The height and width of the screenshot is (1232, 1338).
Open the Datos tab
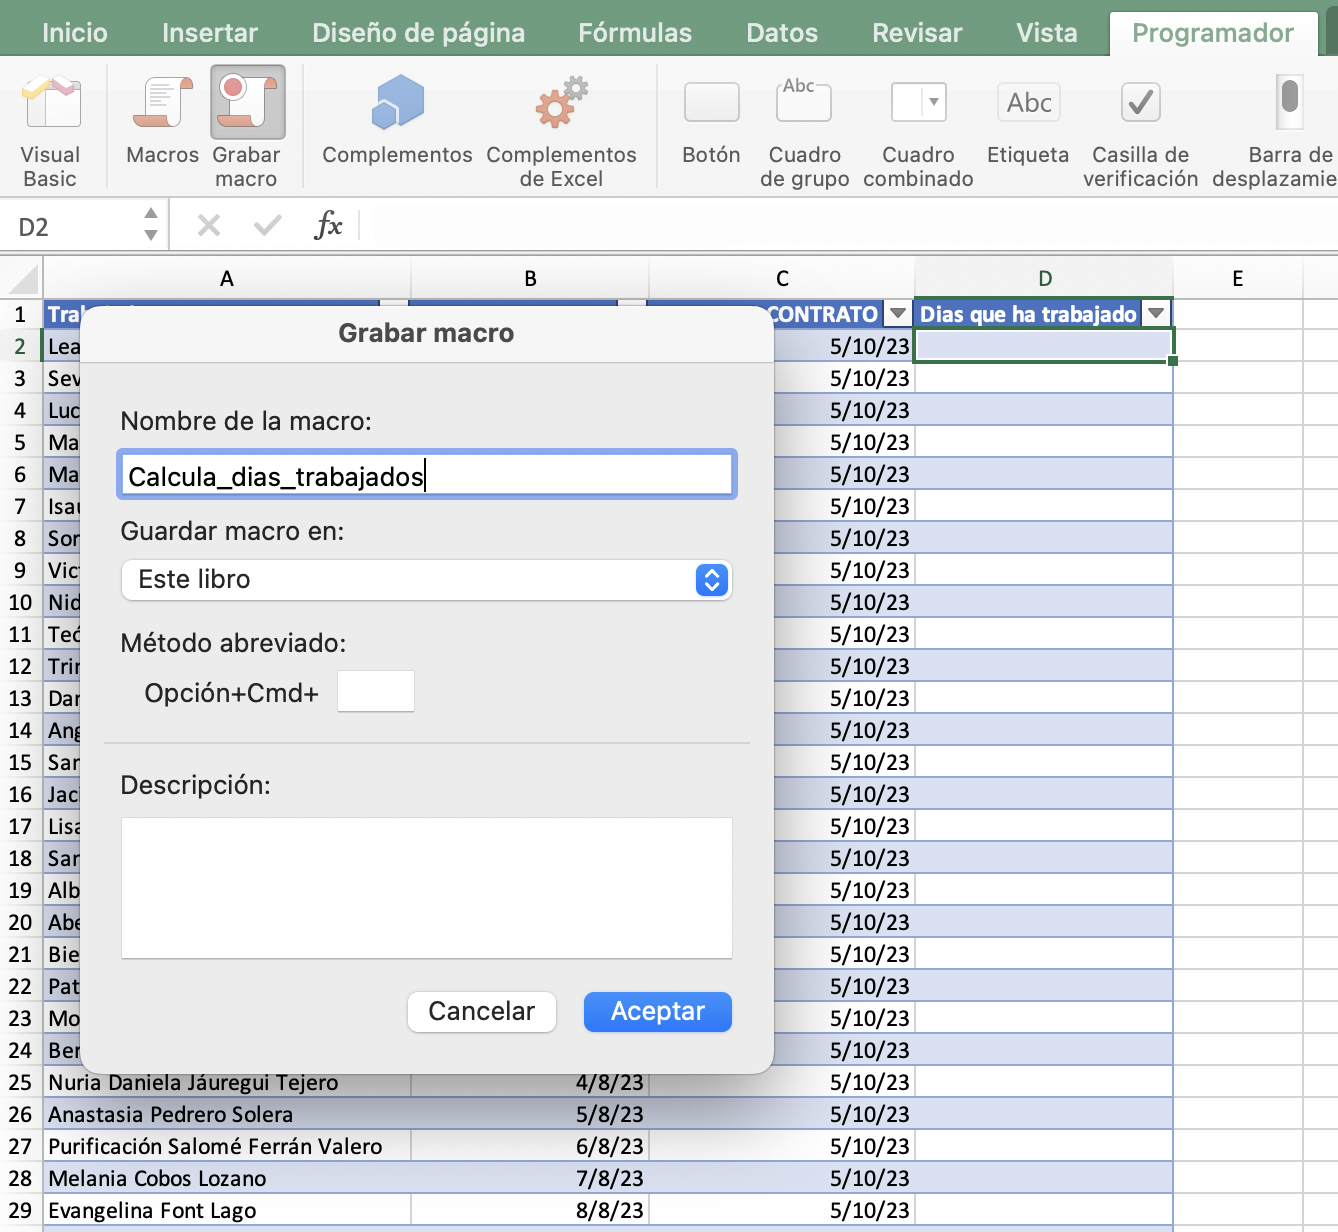pyautogui.click(x=782, y=33)
